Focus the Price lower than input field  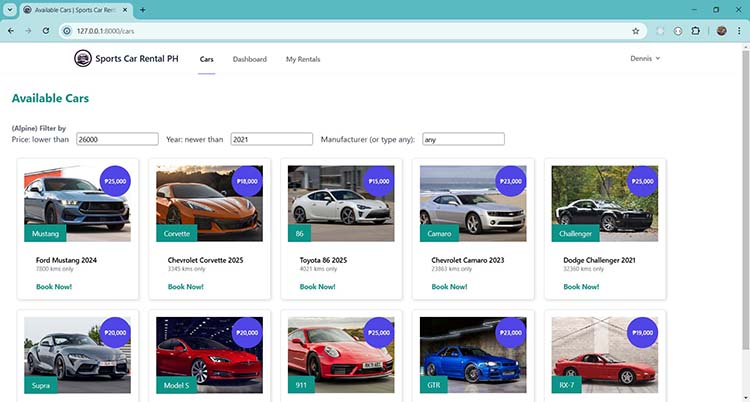click(117, 139)
